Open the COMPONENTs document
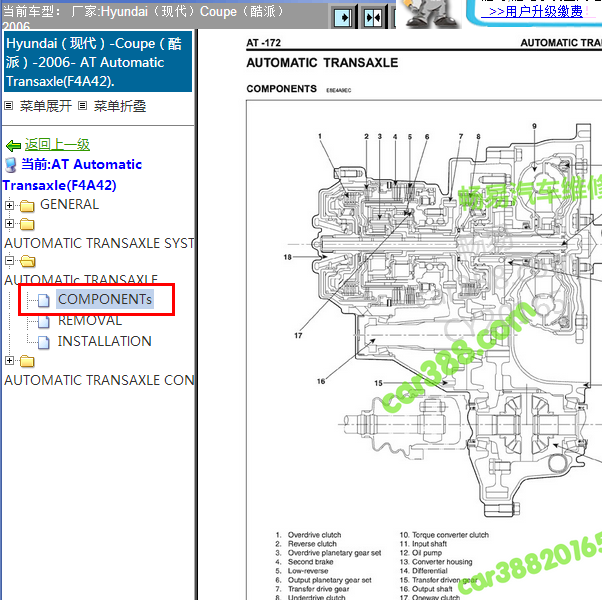This screenshot has height=600, width=602. tap(105, 299)
